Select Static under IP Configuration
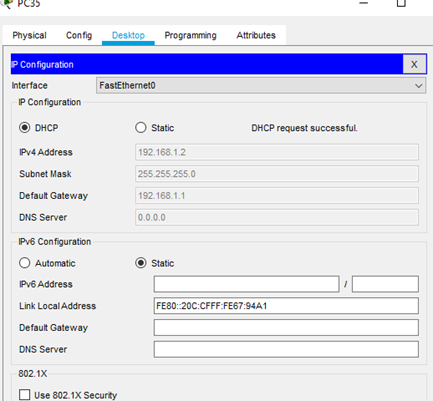Viewport: 433px width, 401px height. coord(141,128)
